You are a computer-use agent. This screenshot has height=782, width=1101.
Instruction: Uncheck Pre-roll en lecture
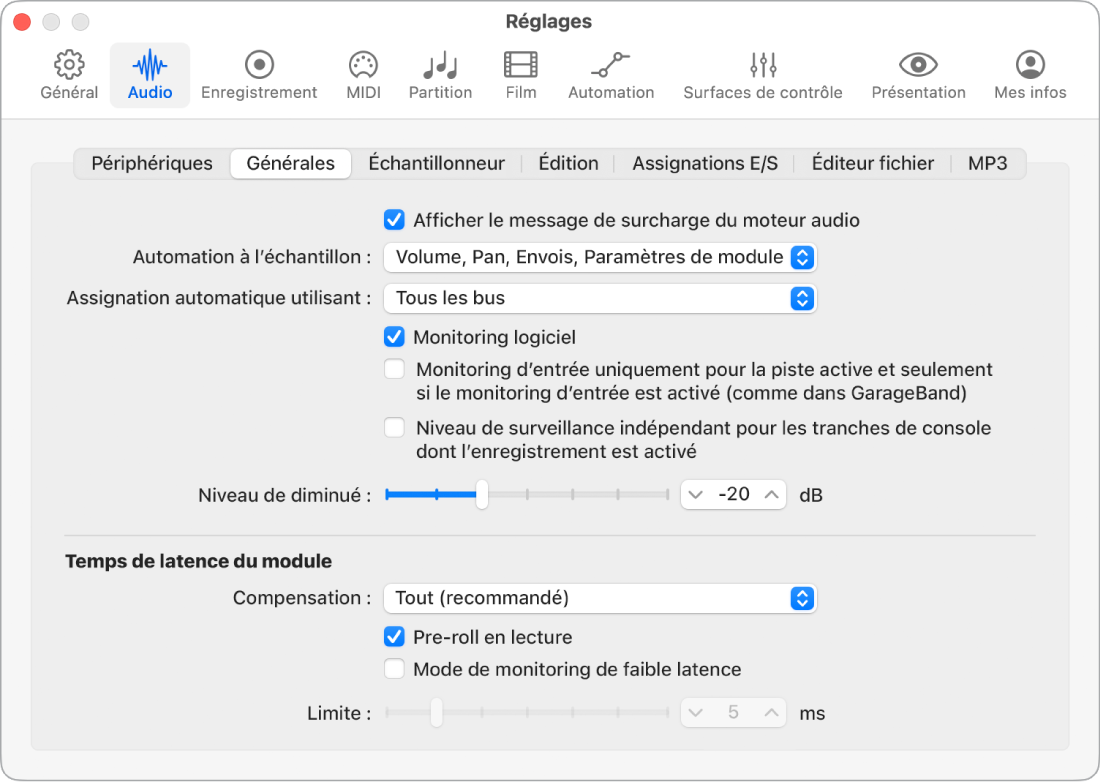point(394,637)
